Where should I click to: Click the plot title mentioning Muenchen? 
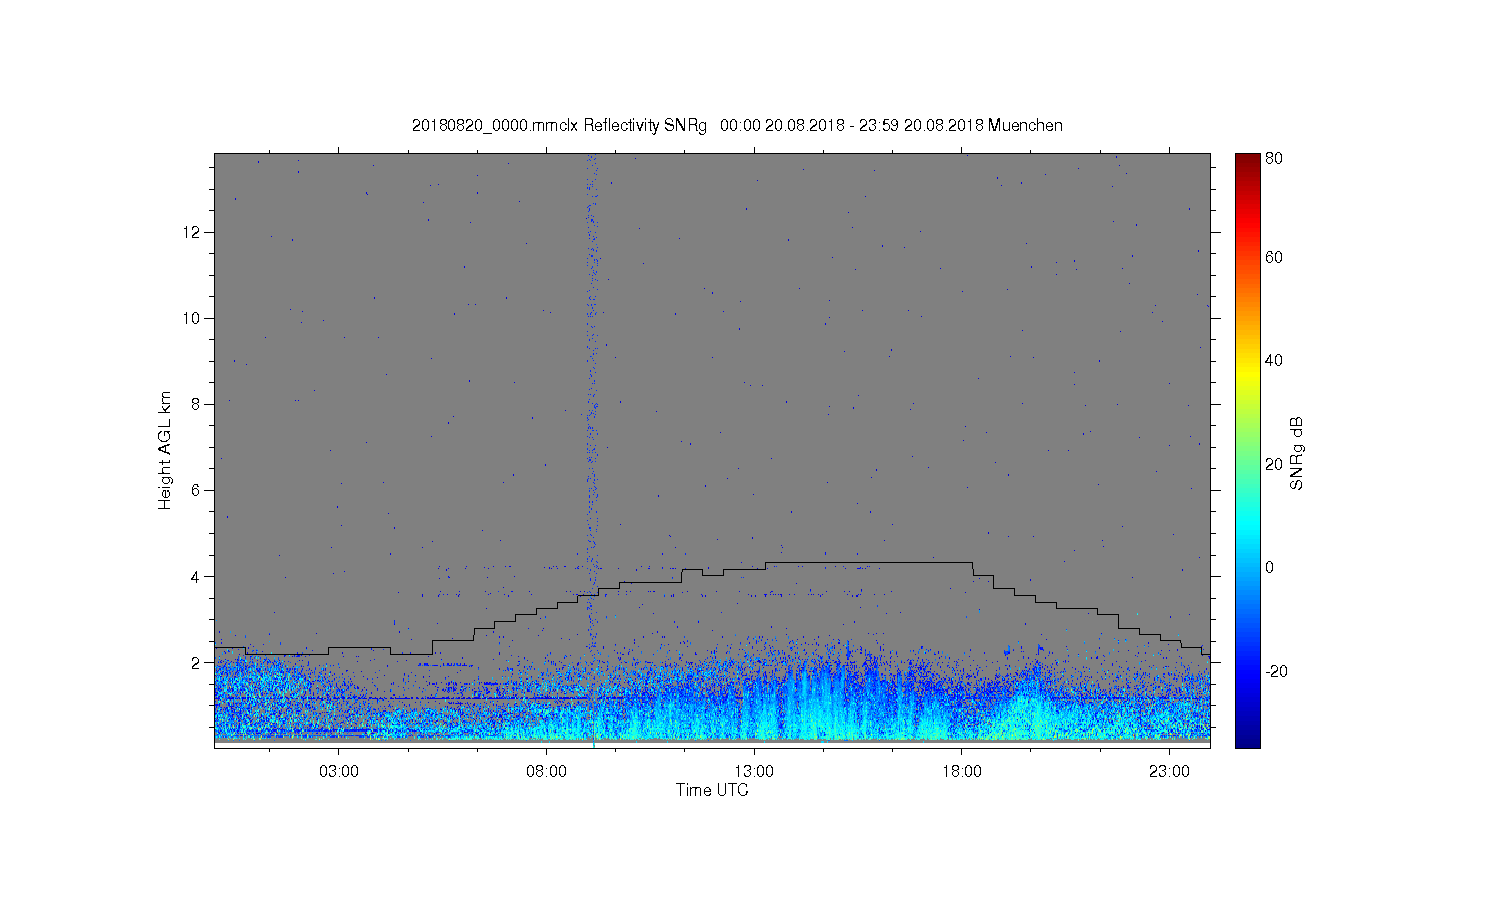coord(737,125)
